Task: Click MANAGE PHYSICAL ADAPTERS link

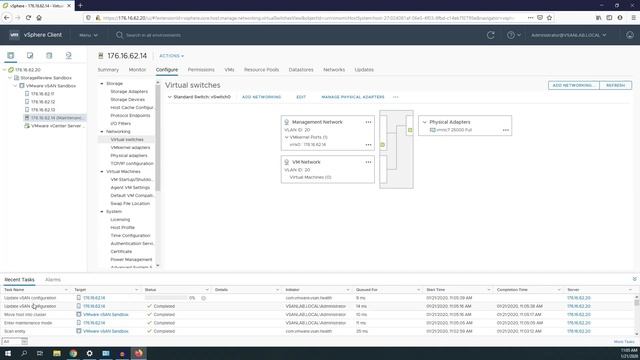Action: [353, 97]
